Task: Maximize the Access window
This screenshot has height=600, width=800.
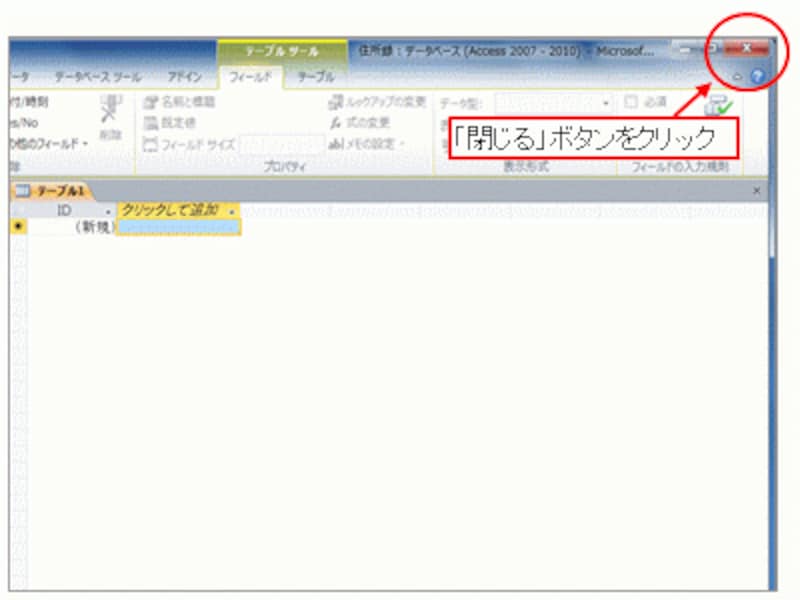Action: pos(712,48)
